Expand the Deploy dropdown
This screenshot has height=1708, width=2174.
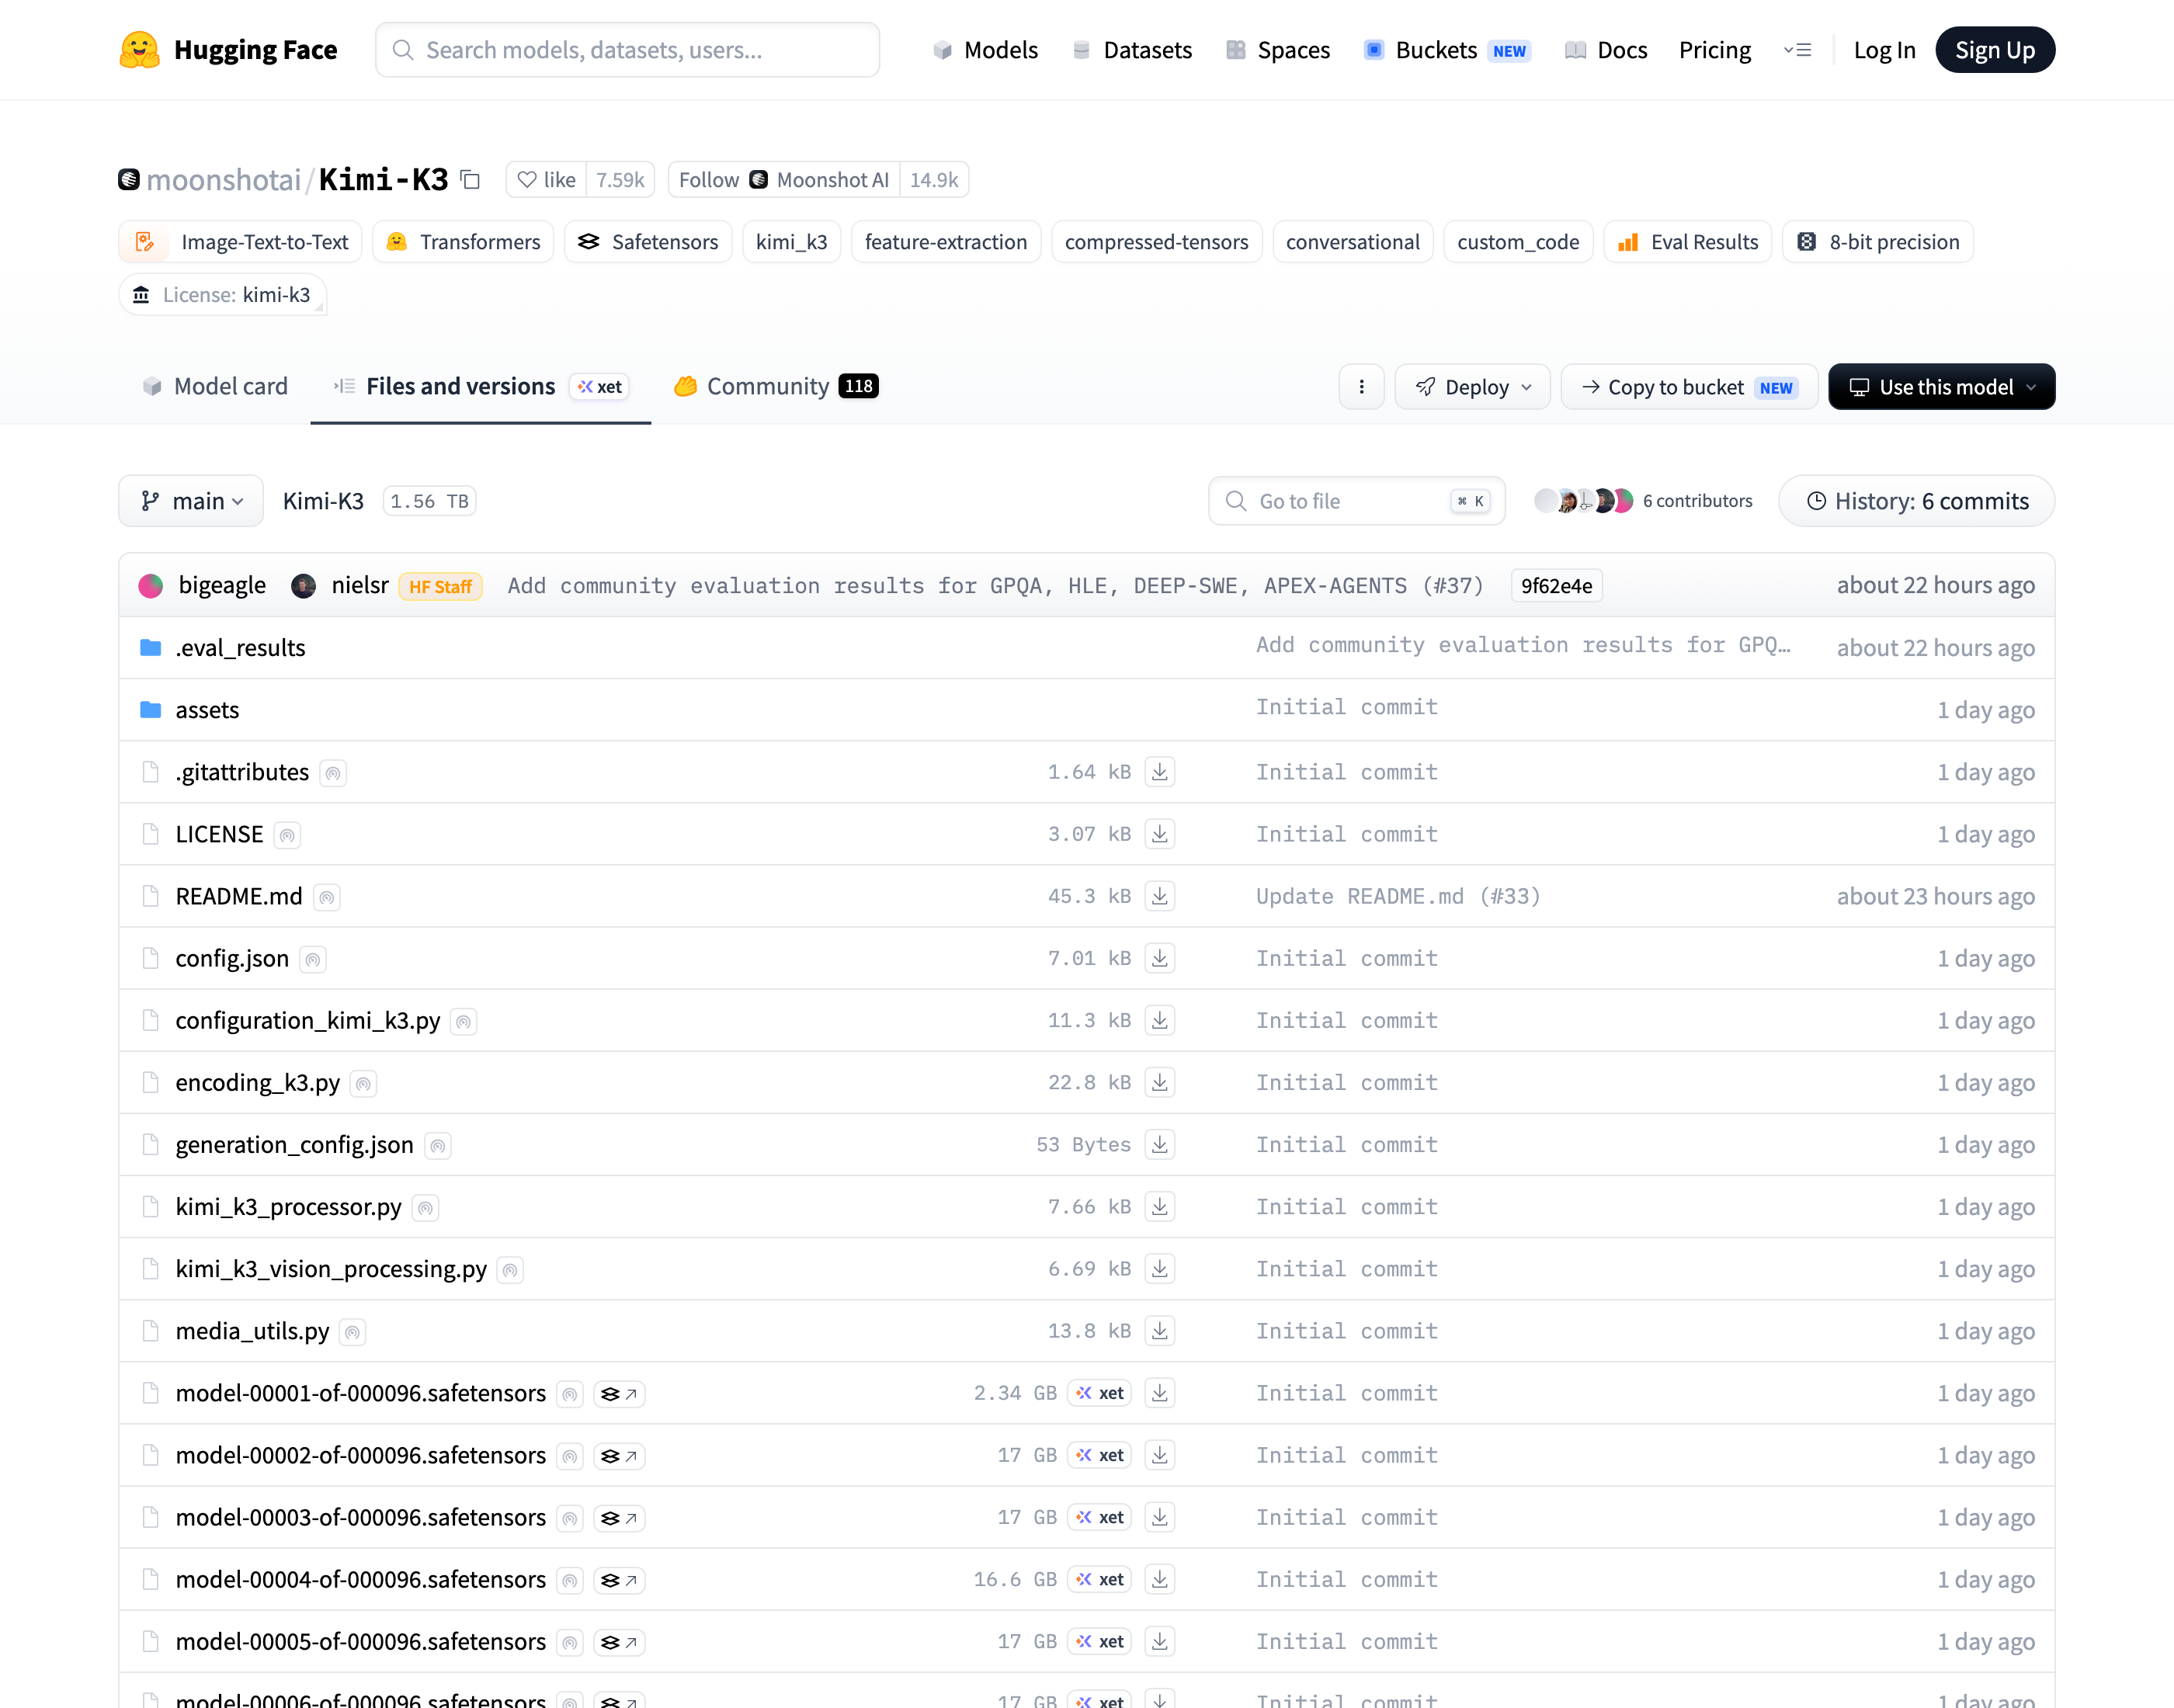(1472, 387)
